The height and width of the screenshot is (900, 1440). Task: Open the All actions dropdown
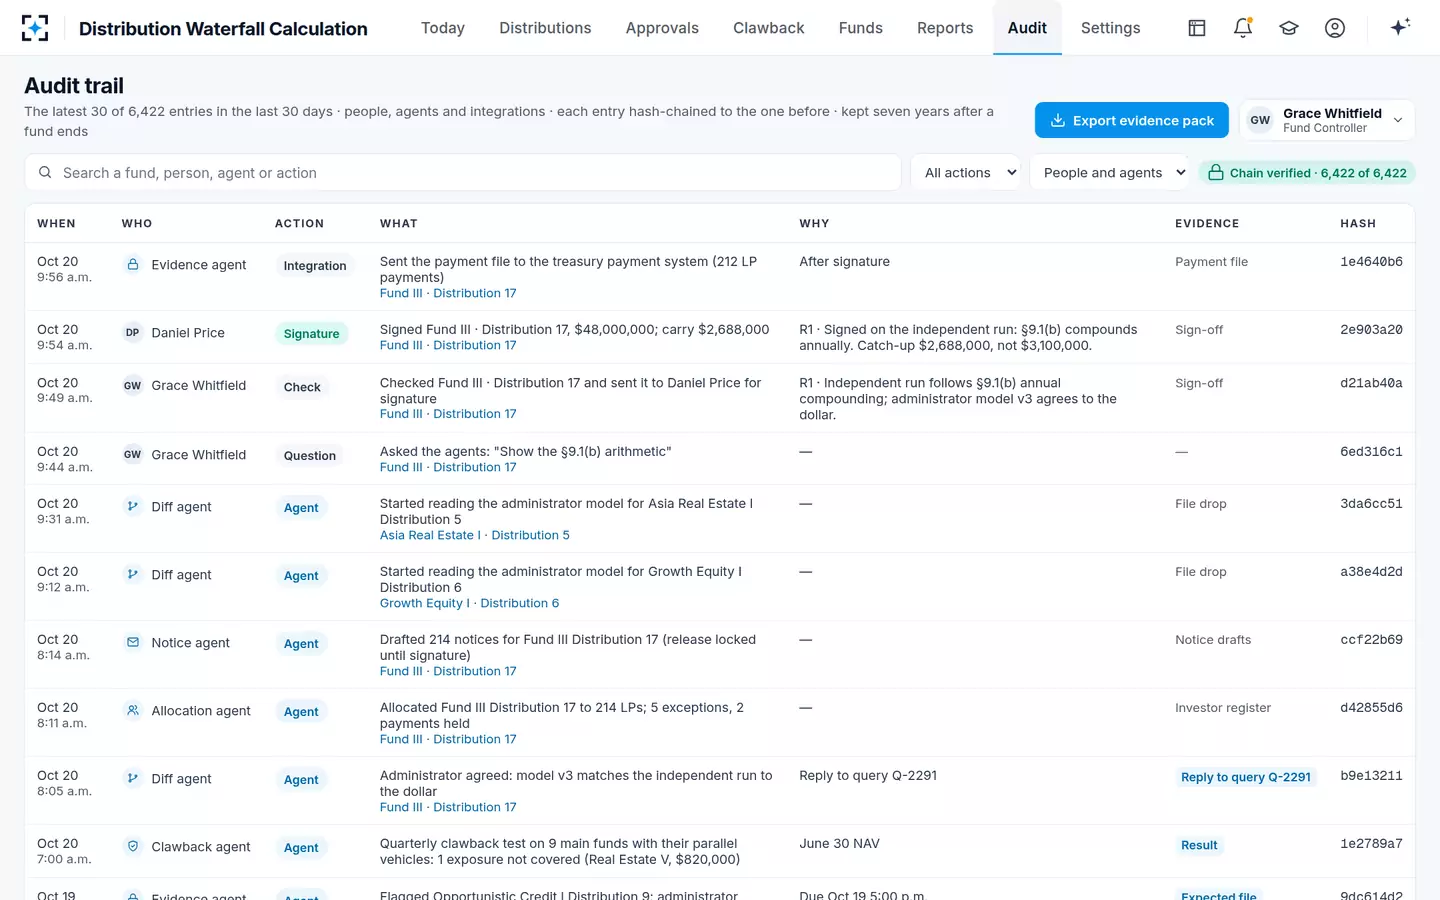click(x=966, y=173)
